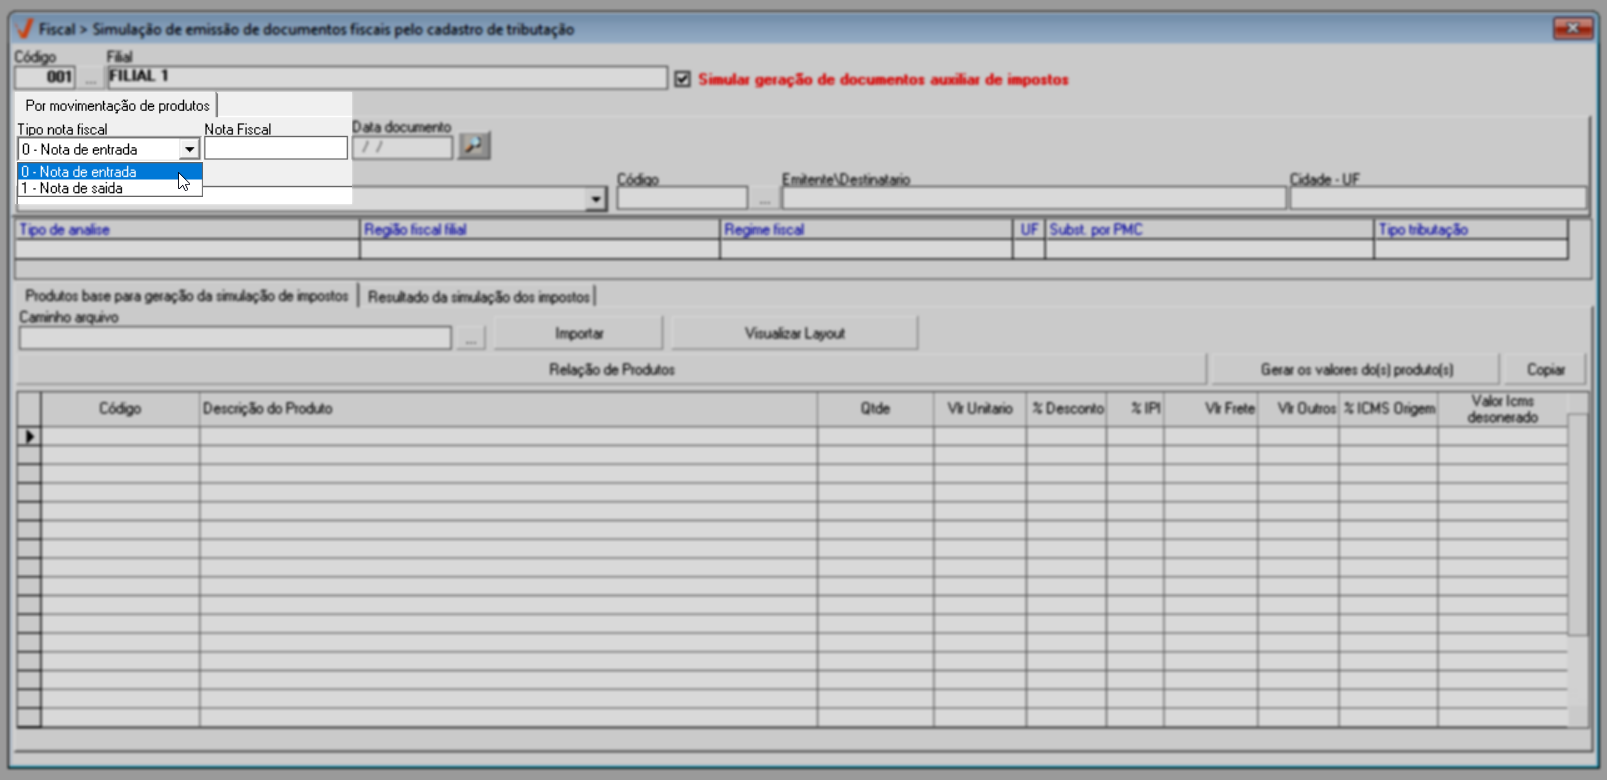Click the Caminho arquivo path field
The height and width of the screenshot is (780, 1607).
coord(235,338)
